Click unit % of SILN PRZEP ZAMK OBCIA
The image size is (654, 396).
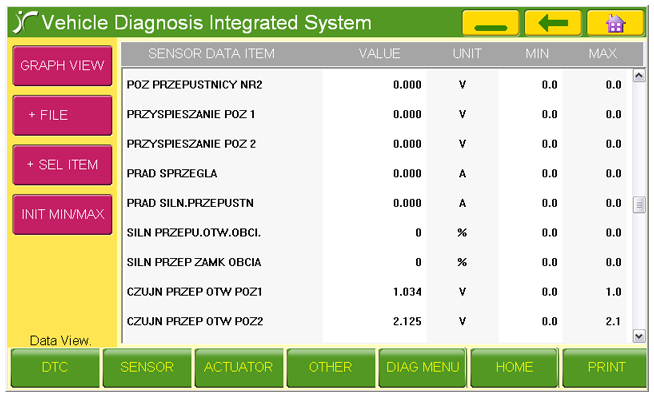coord(462,262)
